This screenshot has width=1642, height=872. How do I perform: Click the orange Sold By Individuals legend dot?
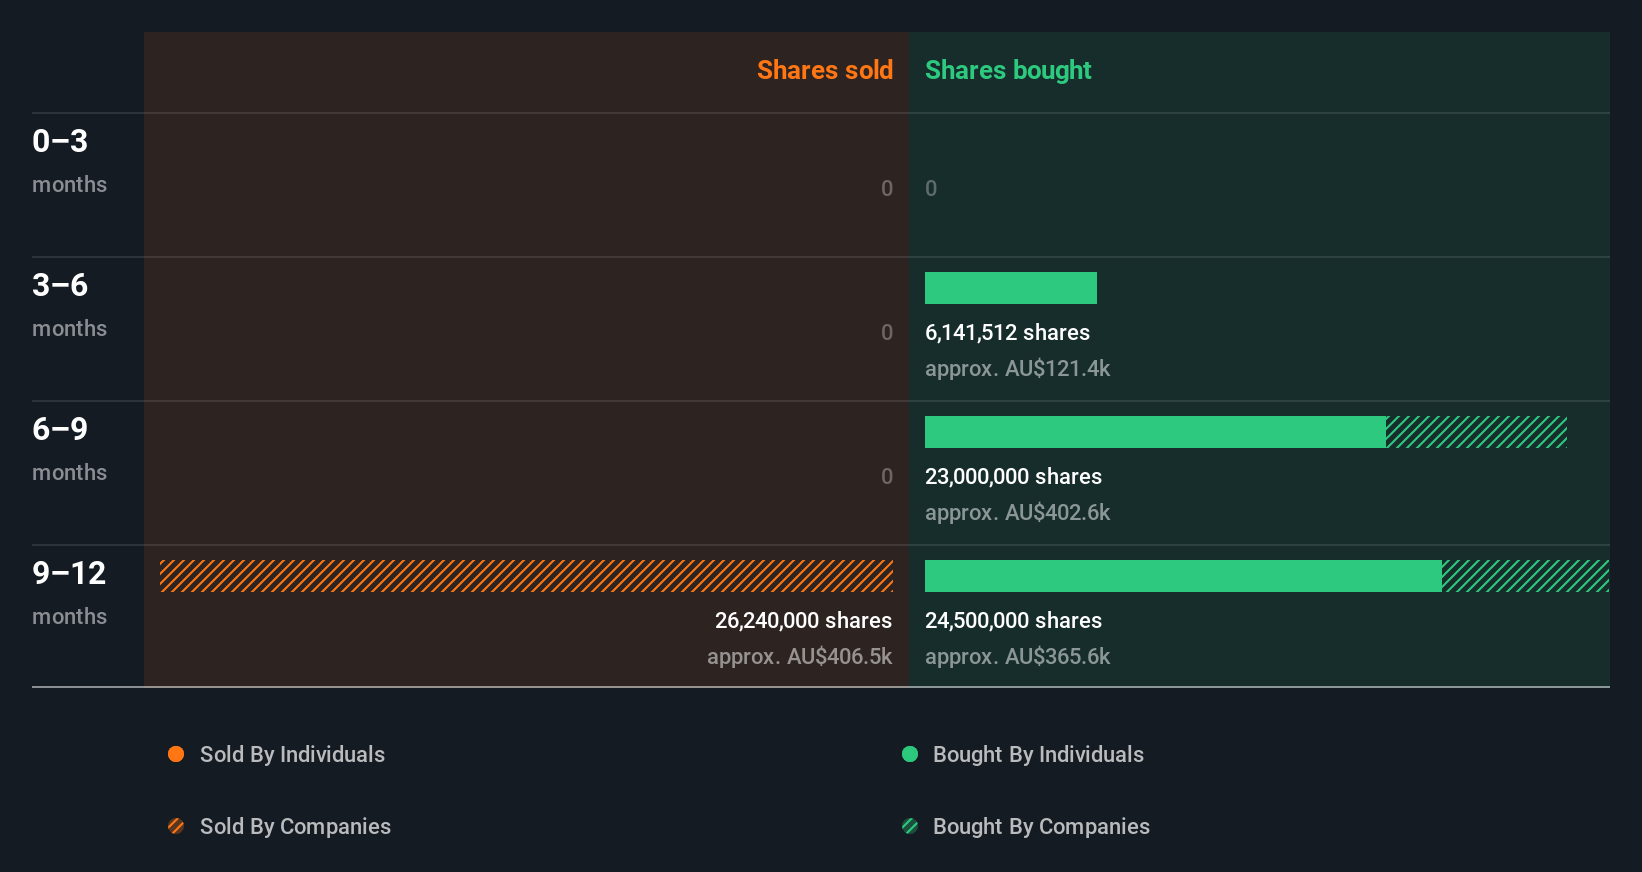click(x=176, y=754)
